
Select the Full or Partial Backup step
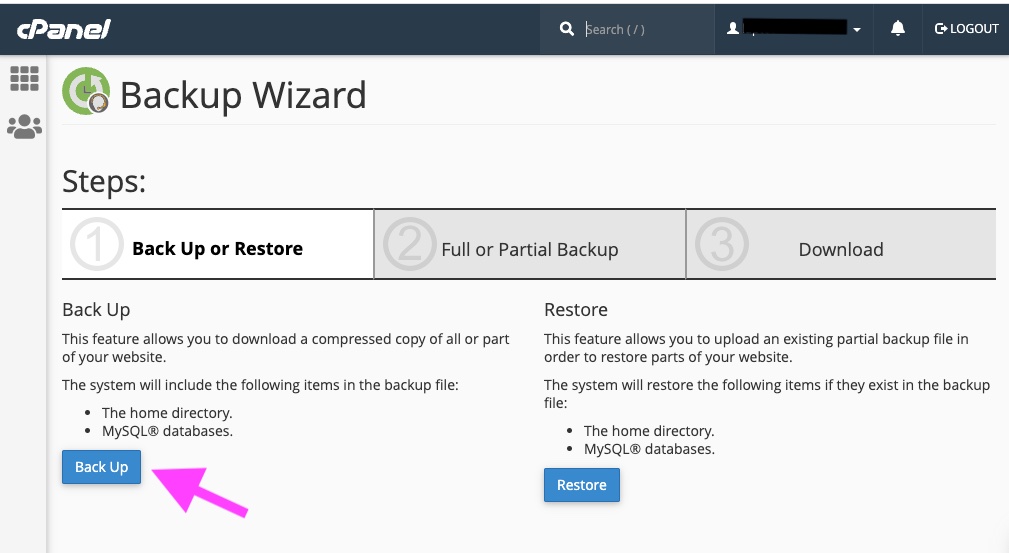pyautogui.click(x=530, y=250)
